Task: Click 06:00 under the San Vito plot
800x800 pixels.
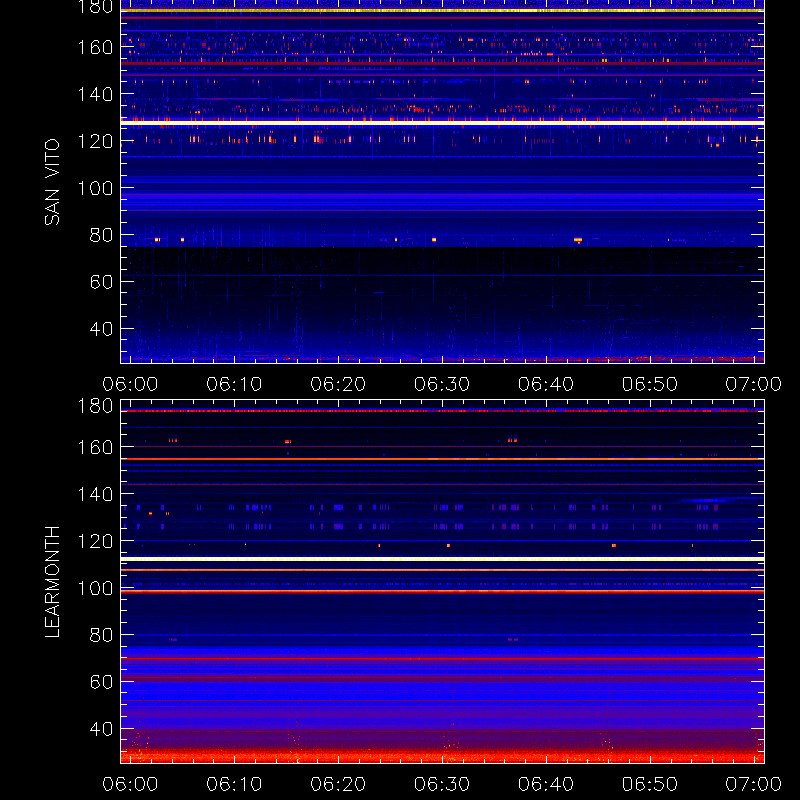Action: [130, 384]
